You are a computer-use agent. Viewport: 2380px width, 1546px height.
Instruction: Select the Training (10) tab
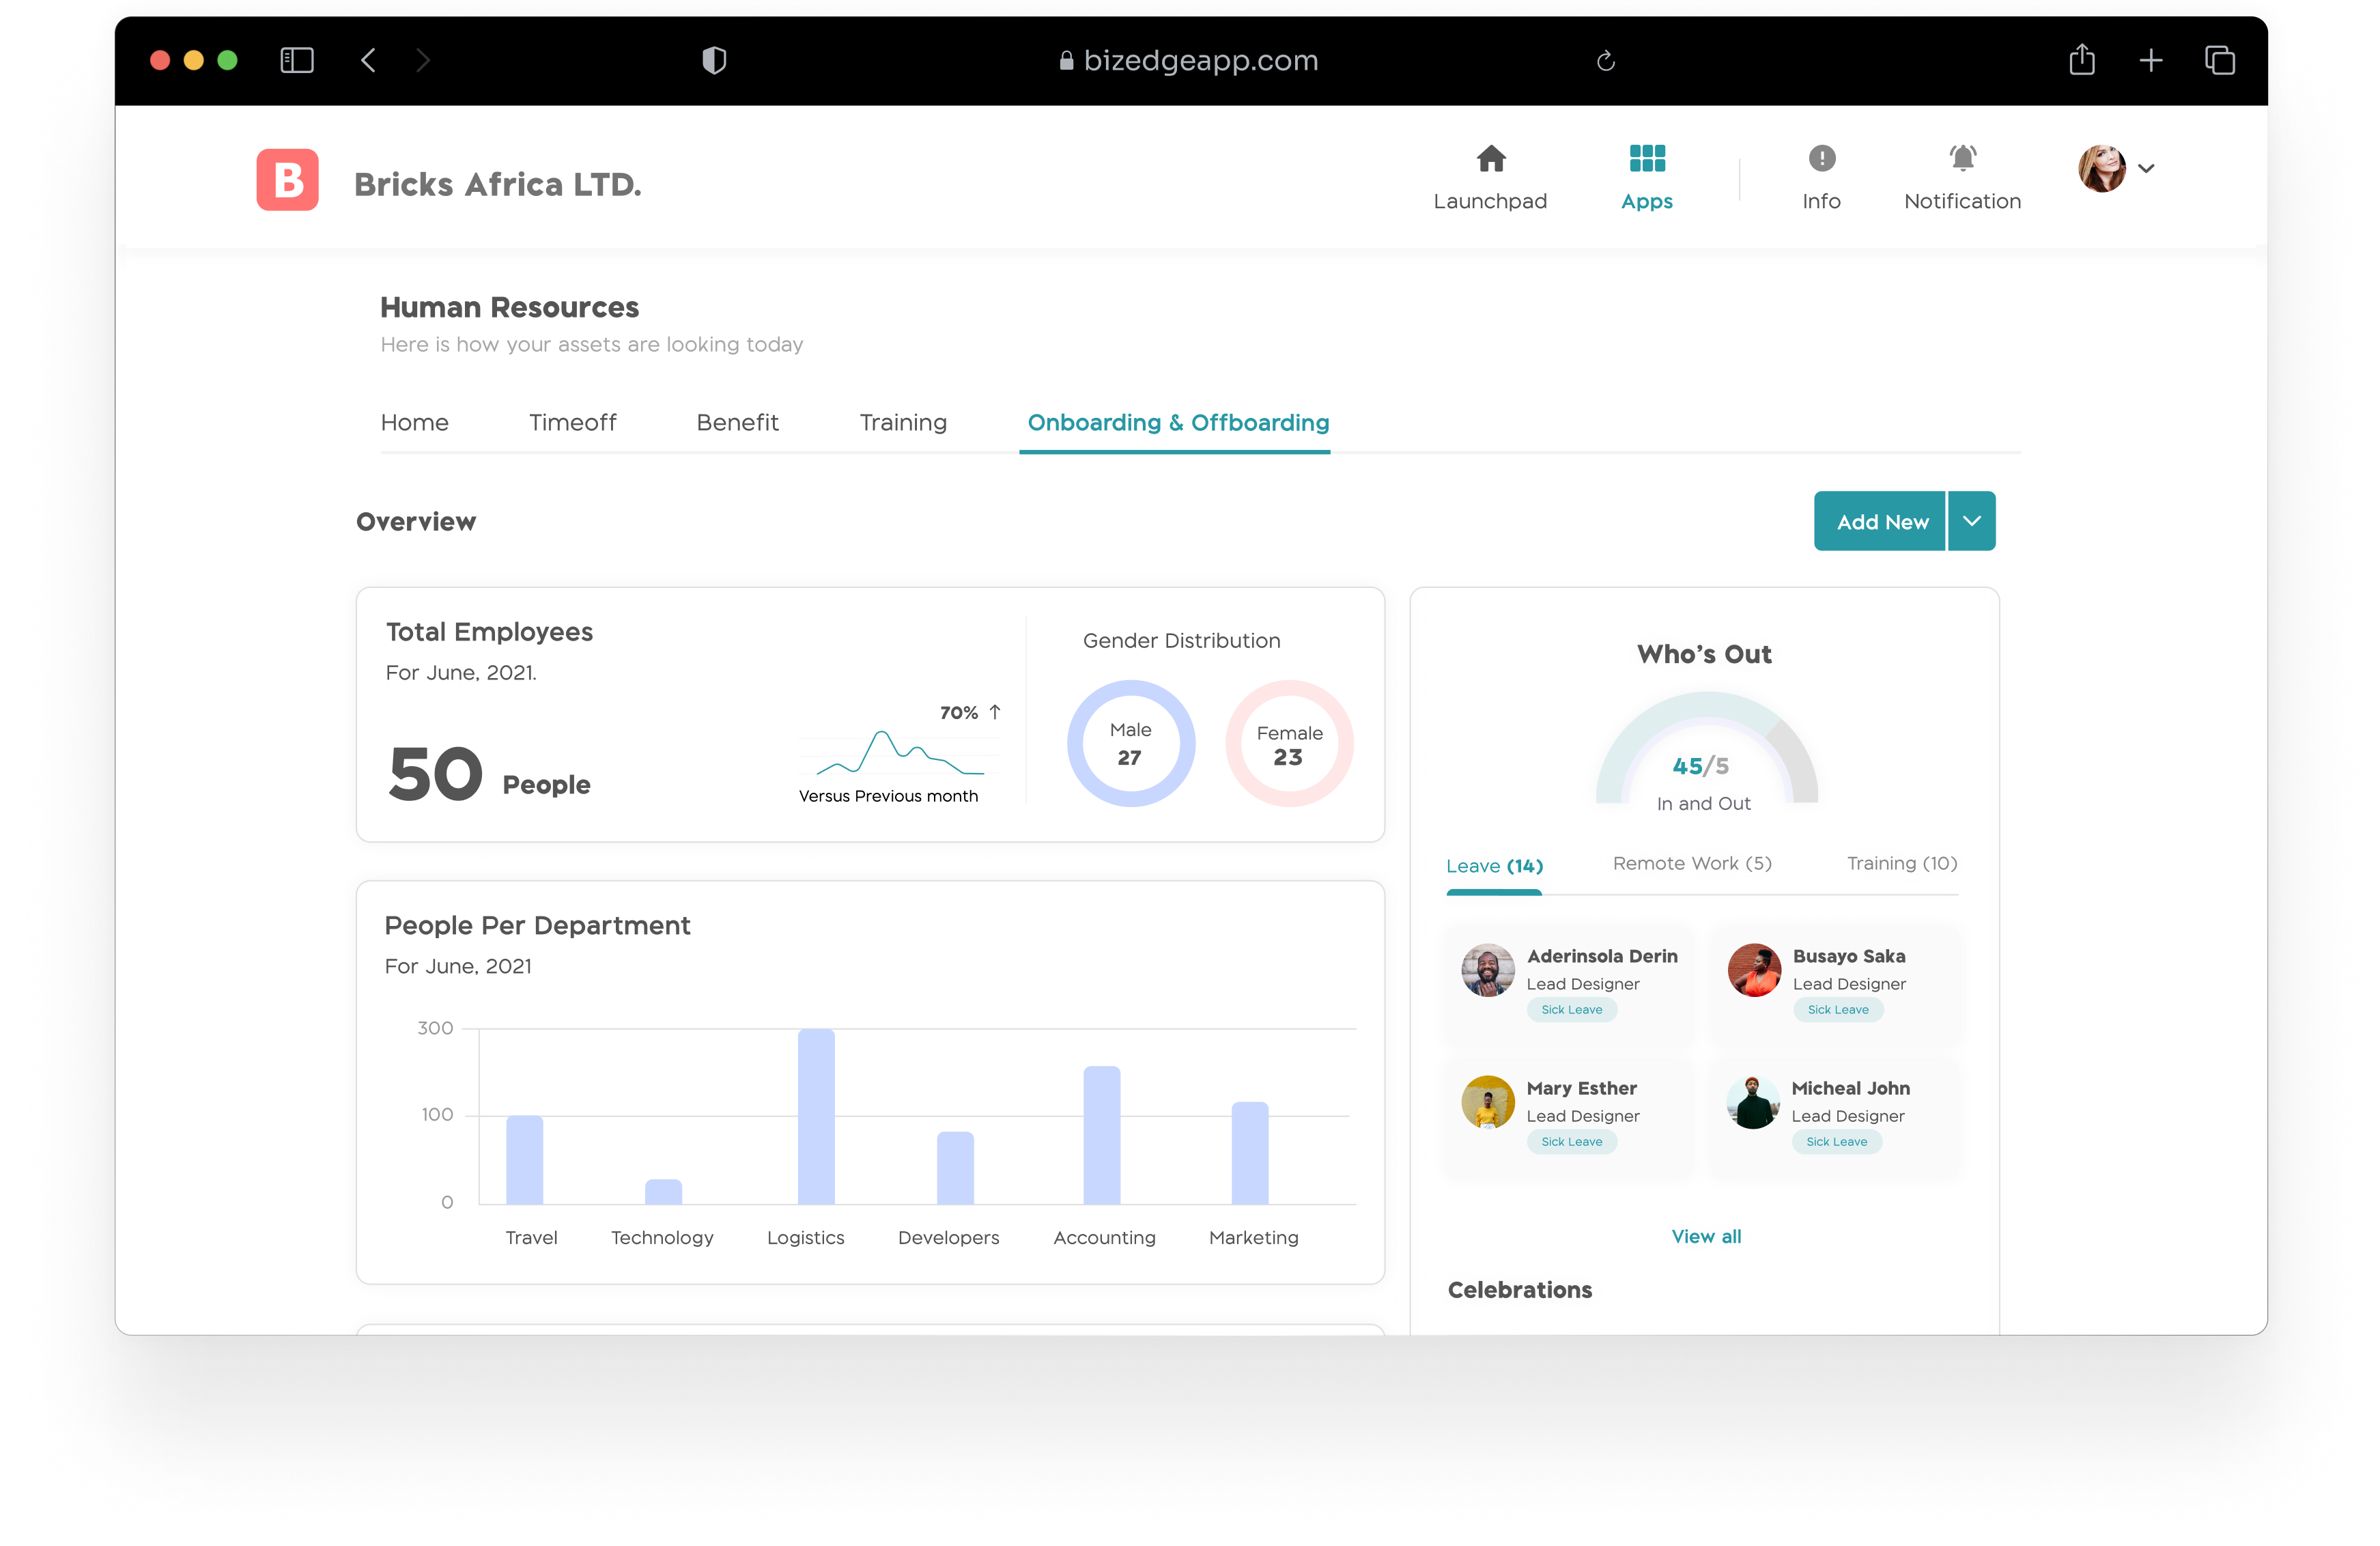tap(1901, 863)
